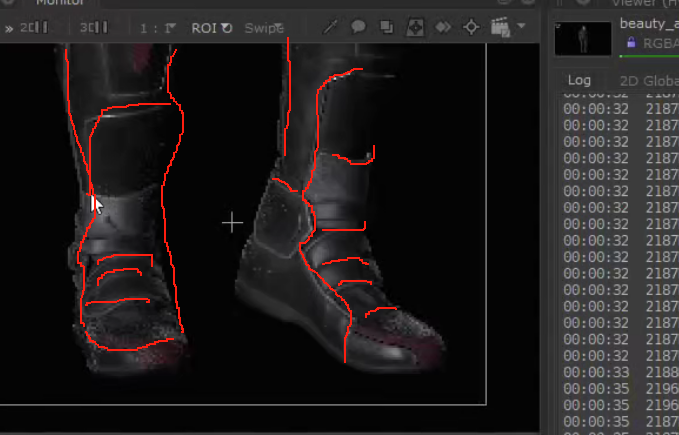Toggle the 3D monitor view mode
Screen dimensions: 679x435
pos(94,27)
